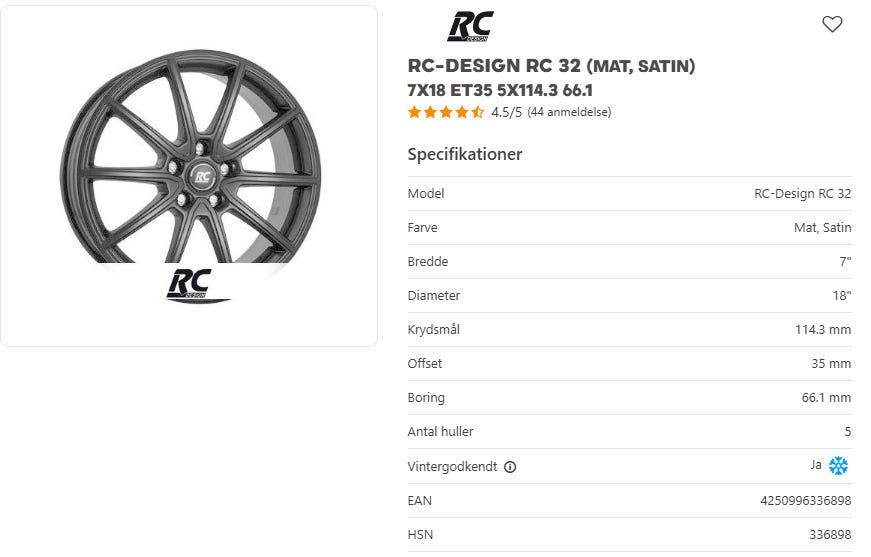Image resolution: width=871 pixels, height=557 pixels.
Task: Click the blue snowflake winter-approved icon
Action: click(838, 465)
